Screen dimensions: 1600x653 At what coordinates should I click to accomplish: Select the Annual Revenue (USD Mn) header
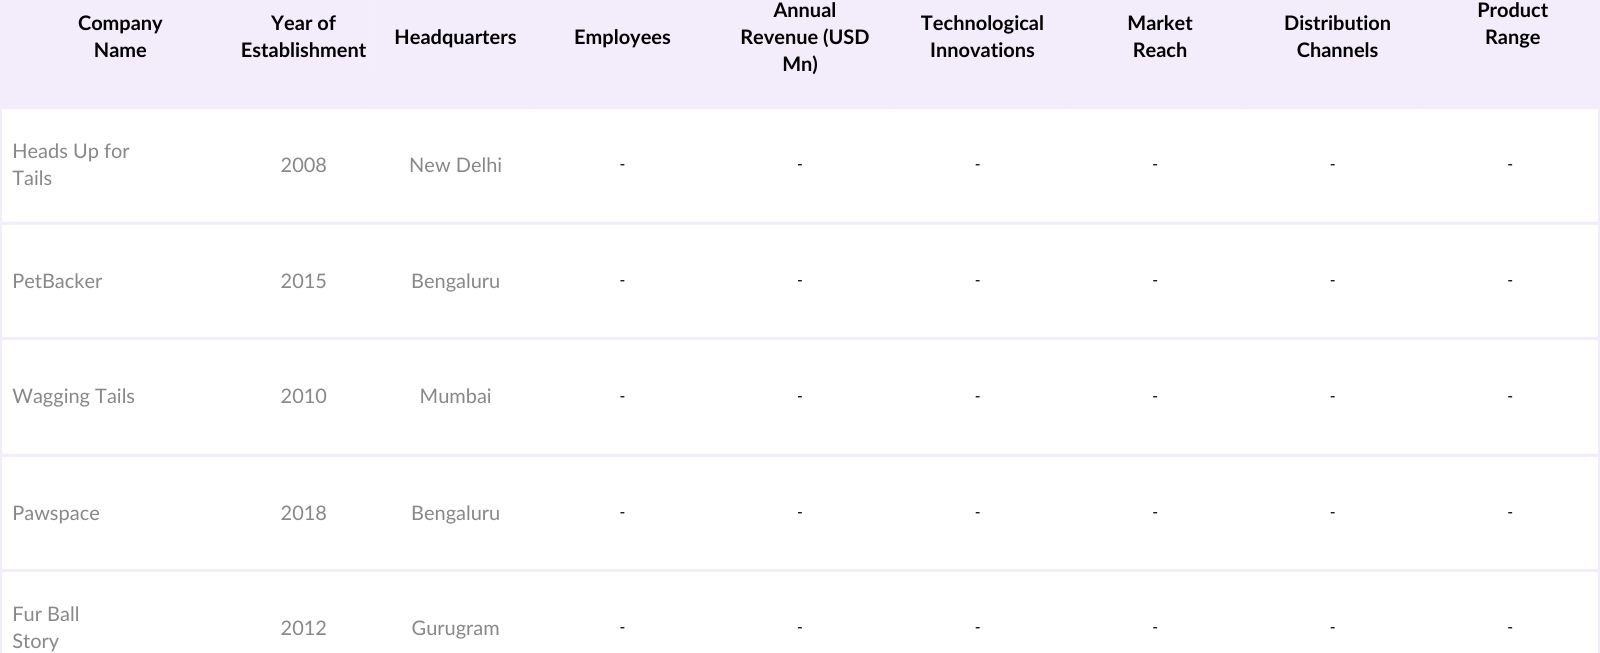click(804, 37)
